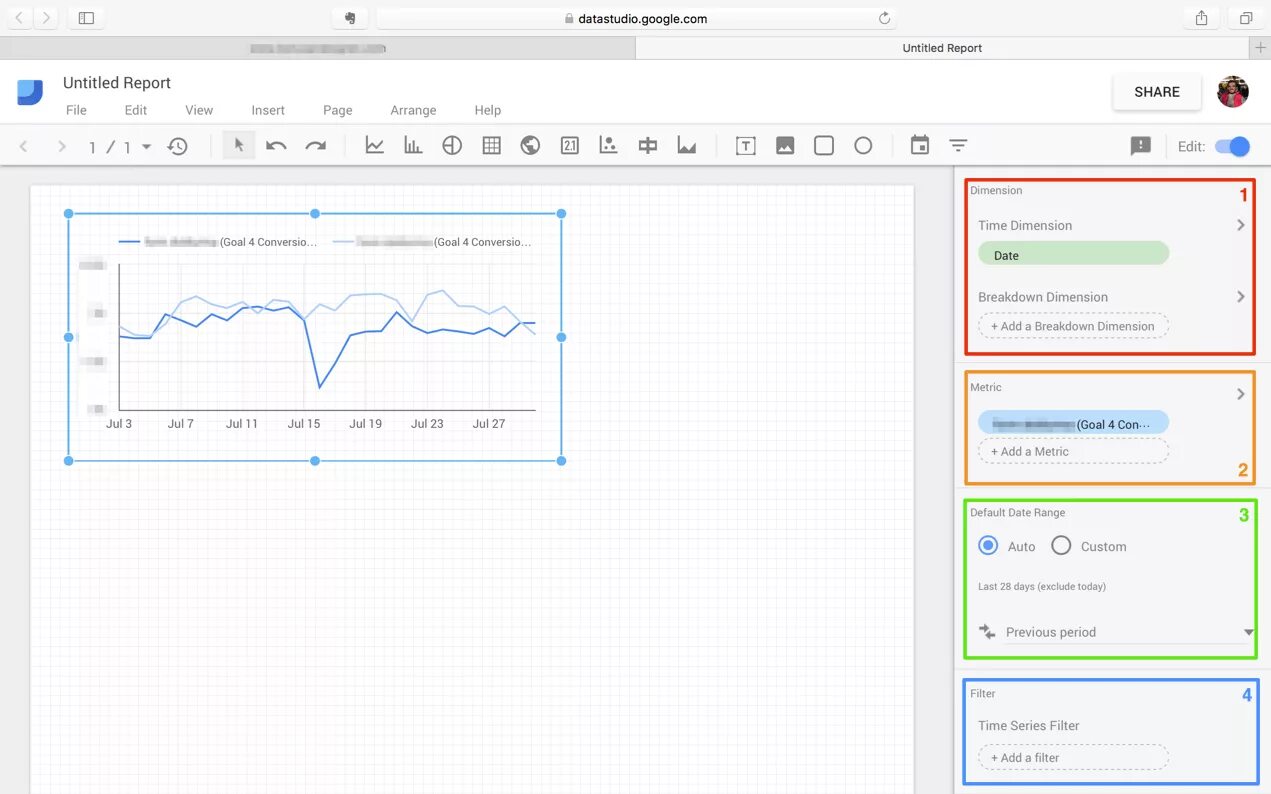Go back in Safari
The width and height of the screenshot is (1271, 794).
21,18
